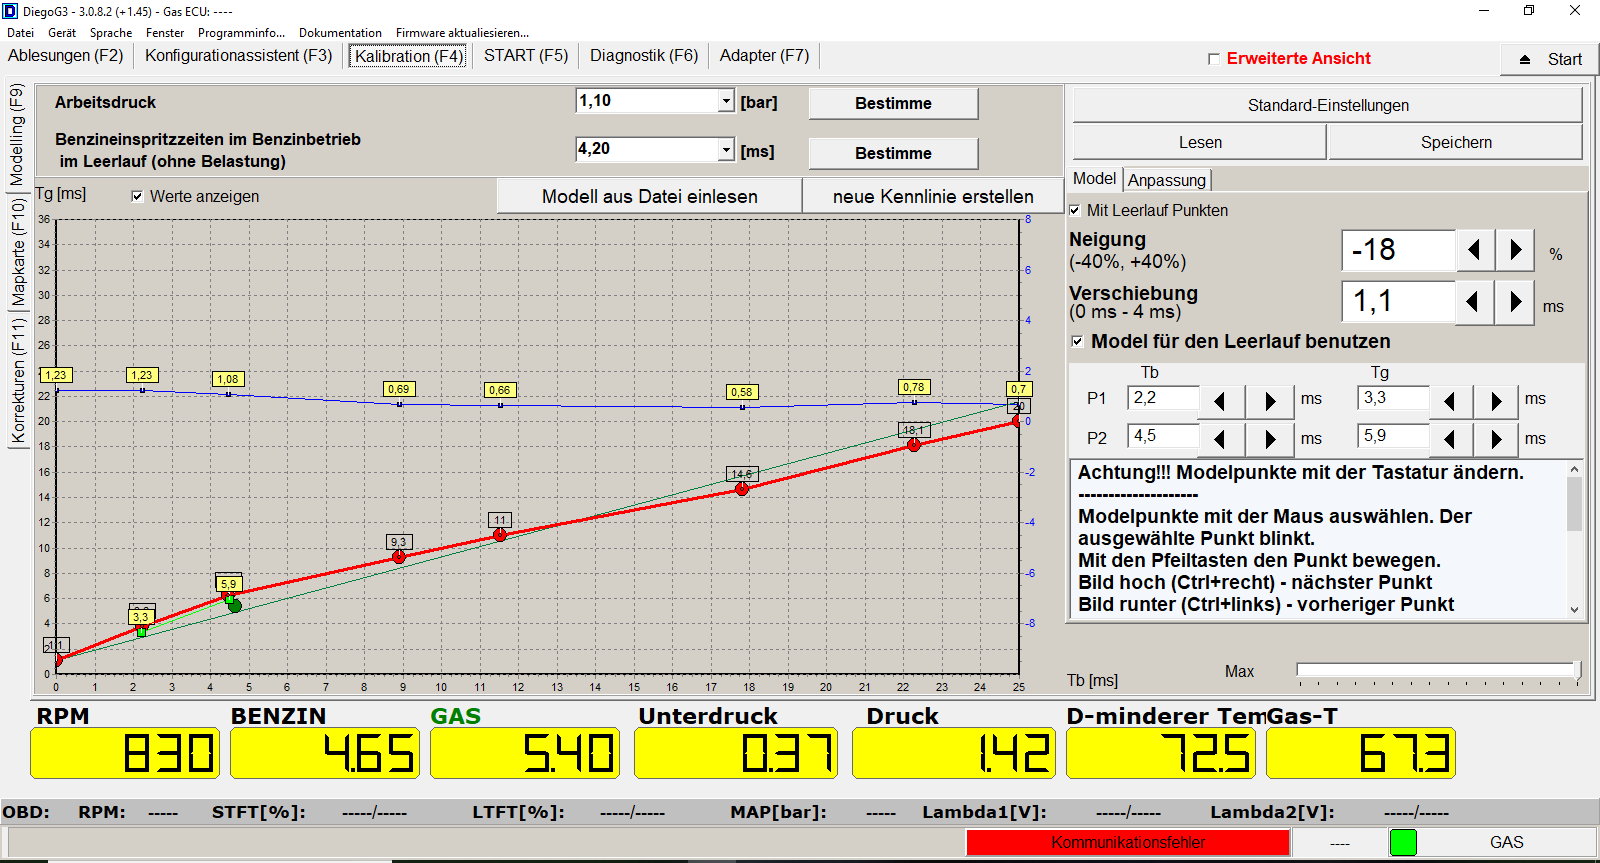Decrease P2 Tb value arrow

click(x=1221, y=438)
